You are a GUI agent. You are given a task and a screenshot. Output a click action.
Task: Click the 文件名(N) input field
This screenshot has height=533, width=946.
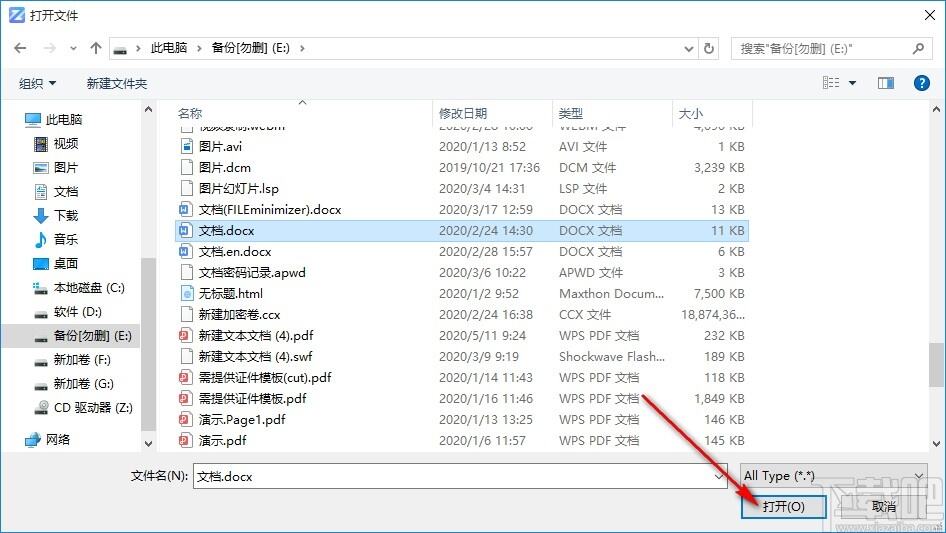460,476
